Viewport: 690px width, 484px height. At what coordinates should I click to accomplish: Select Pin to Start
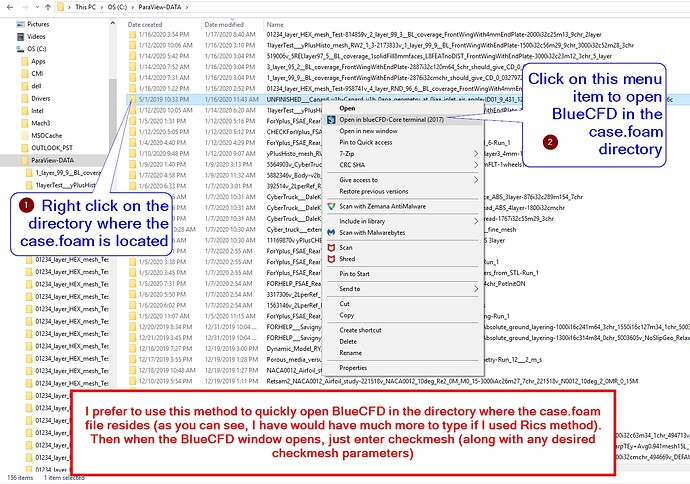(x=354, y=274)
